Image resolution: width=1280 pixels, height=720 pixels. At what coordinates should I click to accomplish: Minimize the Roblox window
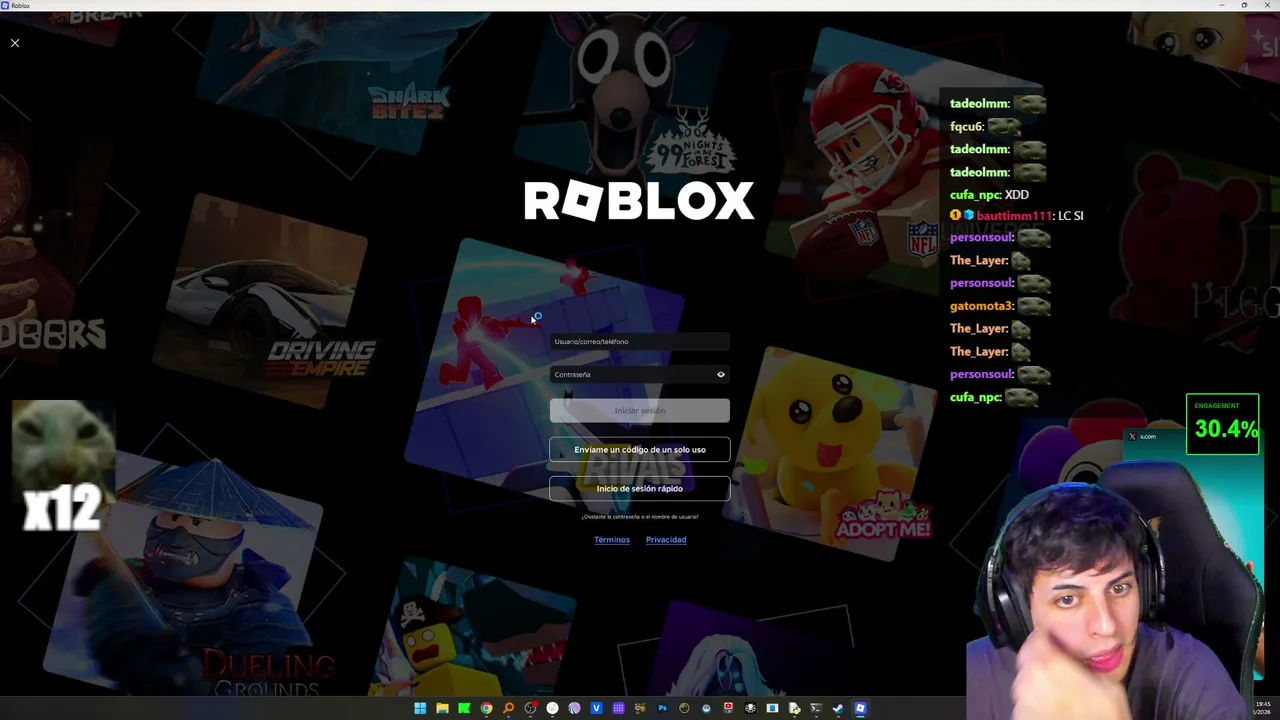[1222, 5]
